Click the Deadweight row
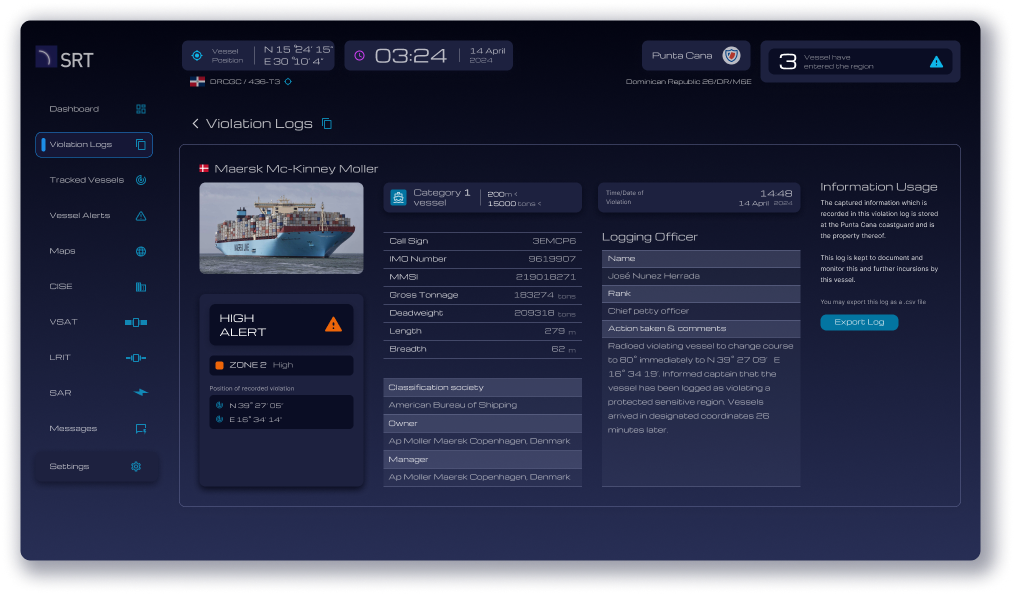The height and width of the screenshot is (595, 1015). (482, 313)
